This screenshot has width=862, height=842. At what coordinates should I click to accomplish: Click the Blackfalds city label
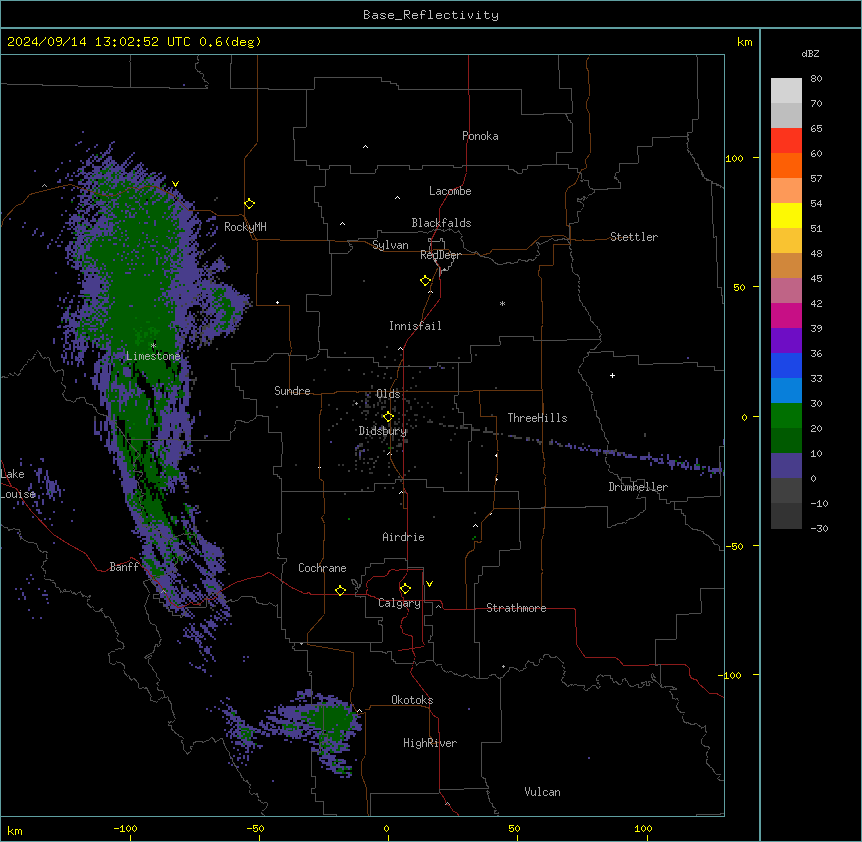pos(441,223)
